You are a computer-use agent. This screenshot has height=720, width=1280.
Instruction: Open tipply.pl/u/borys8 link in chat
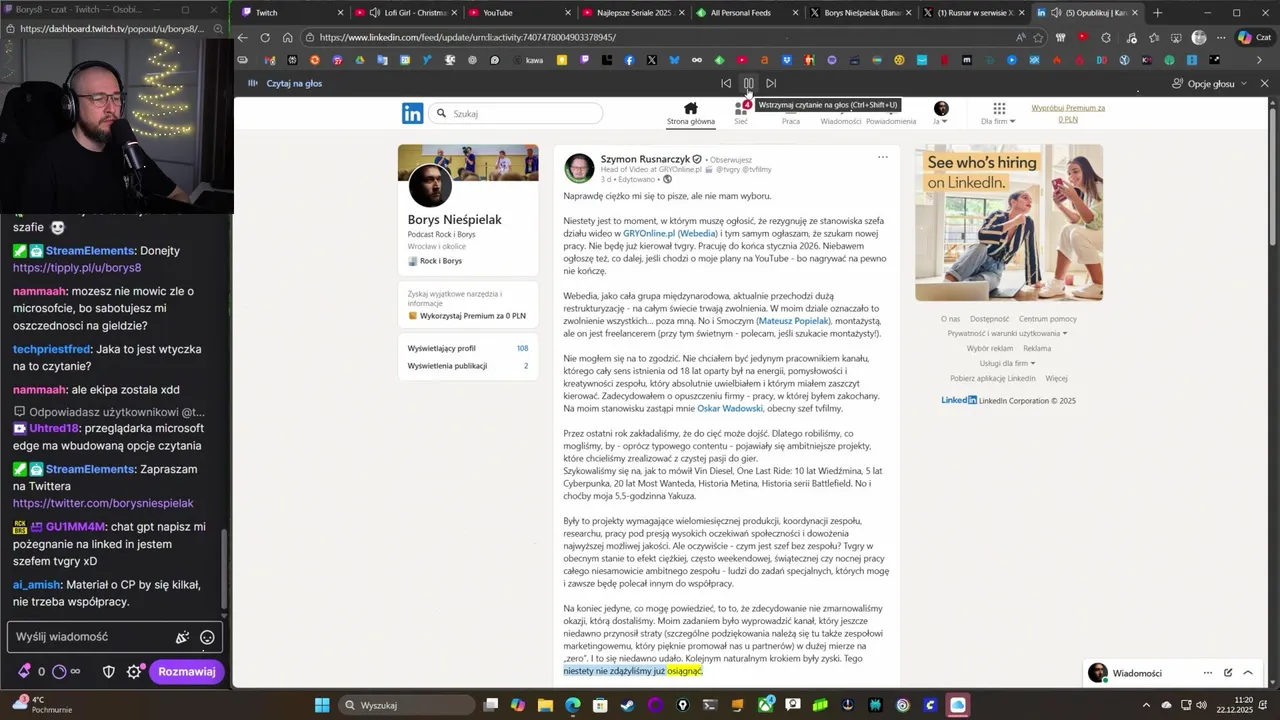pos(77,268)
